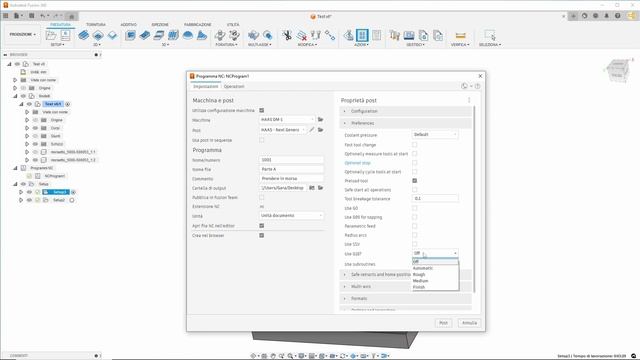Select NCProgram1 in the browser tree
This screenshot has width=640, height=360.
55,176
